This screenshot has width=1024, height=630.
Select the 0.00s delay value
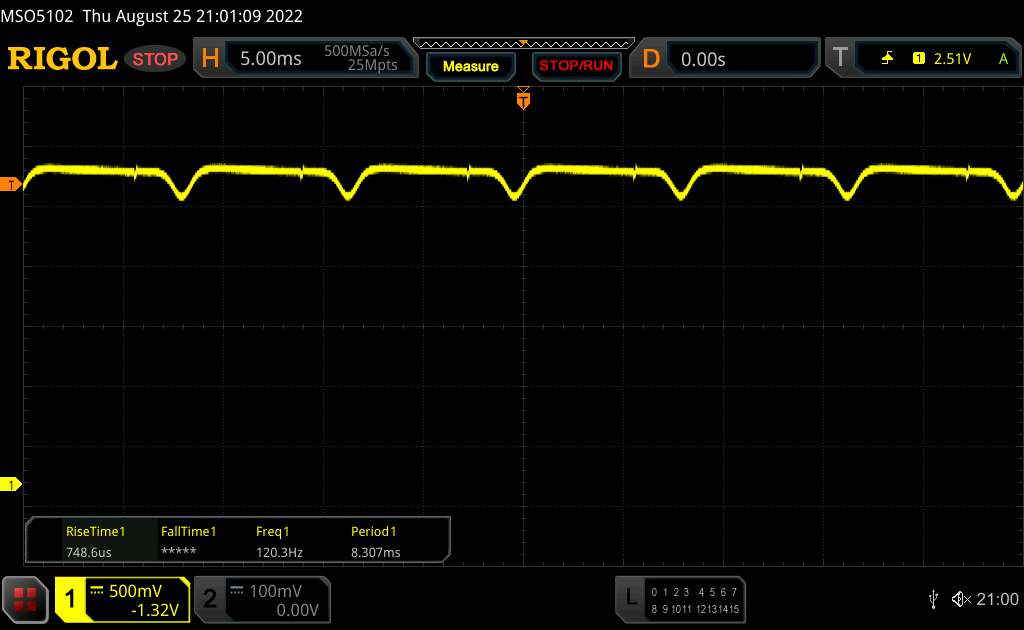[x=703, y=59]
